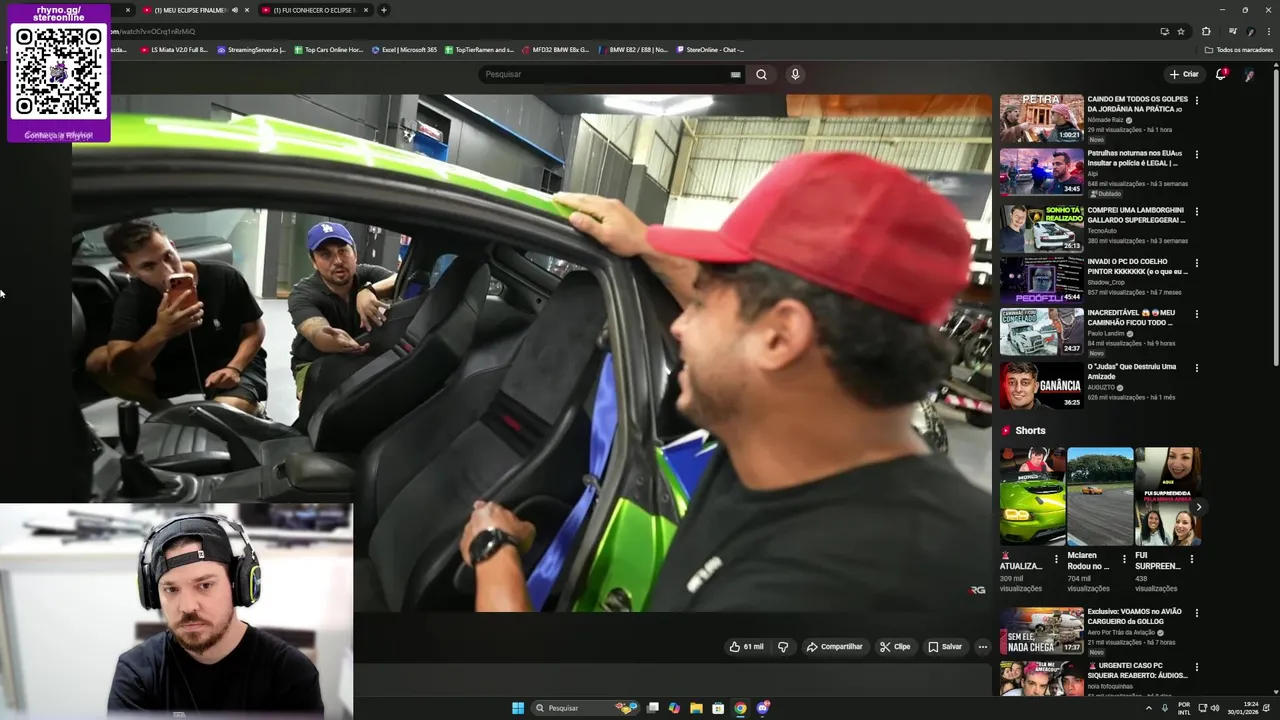Click the 'Criar' create button
Viewport: 1280px width, 720px height.
tap(1184, 74)
